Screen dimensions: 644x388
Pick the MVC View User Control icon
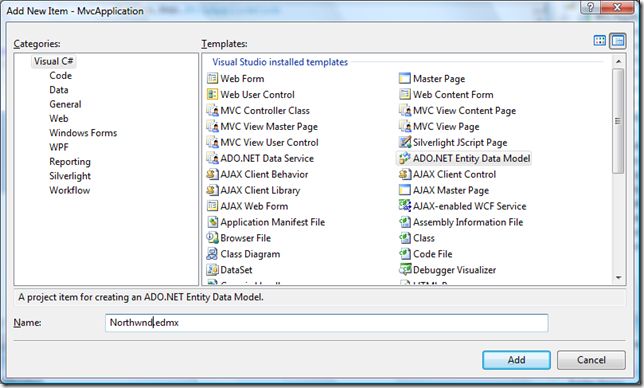[212, 142]
